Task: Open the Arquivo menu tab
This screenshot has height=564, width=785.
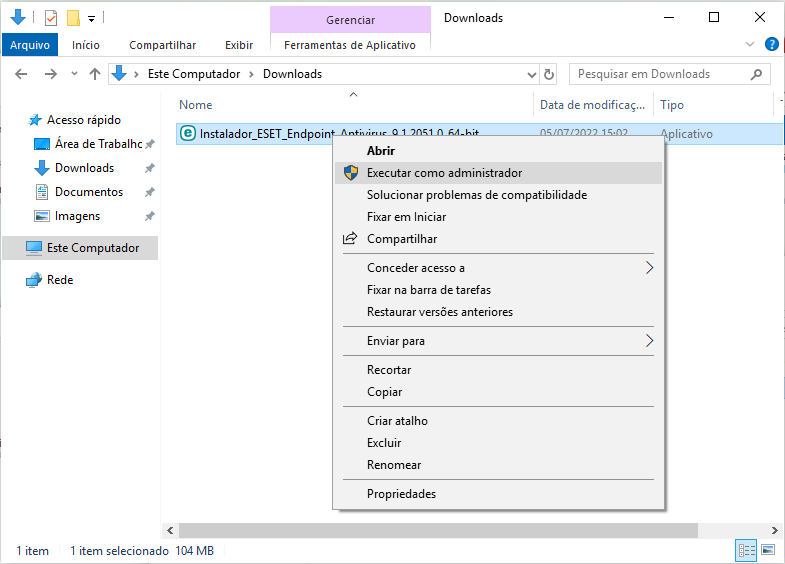Action: [29, 45]
